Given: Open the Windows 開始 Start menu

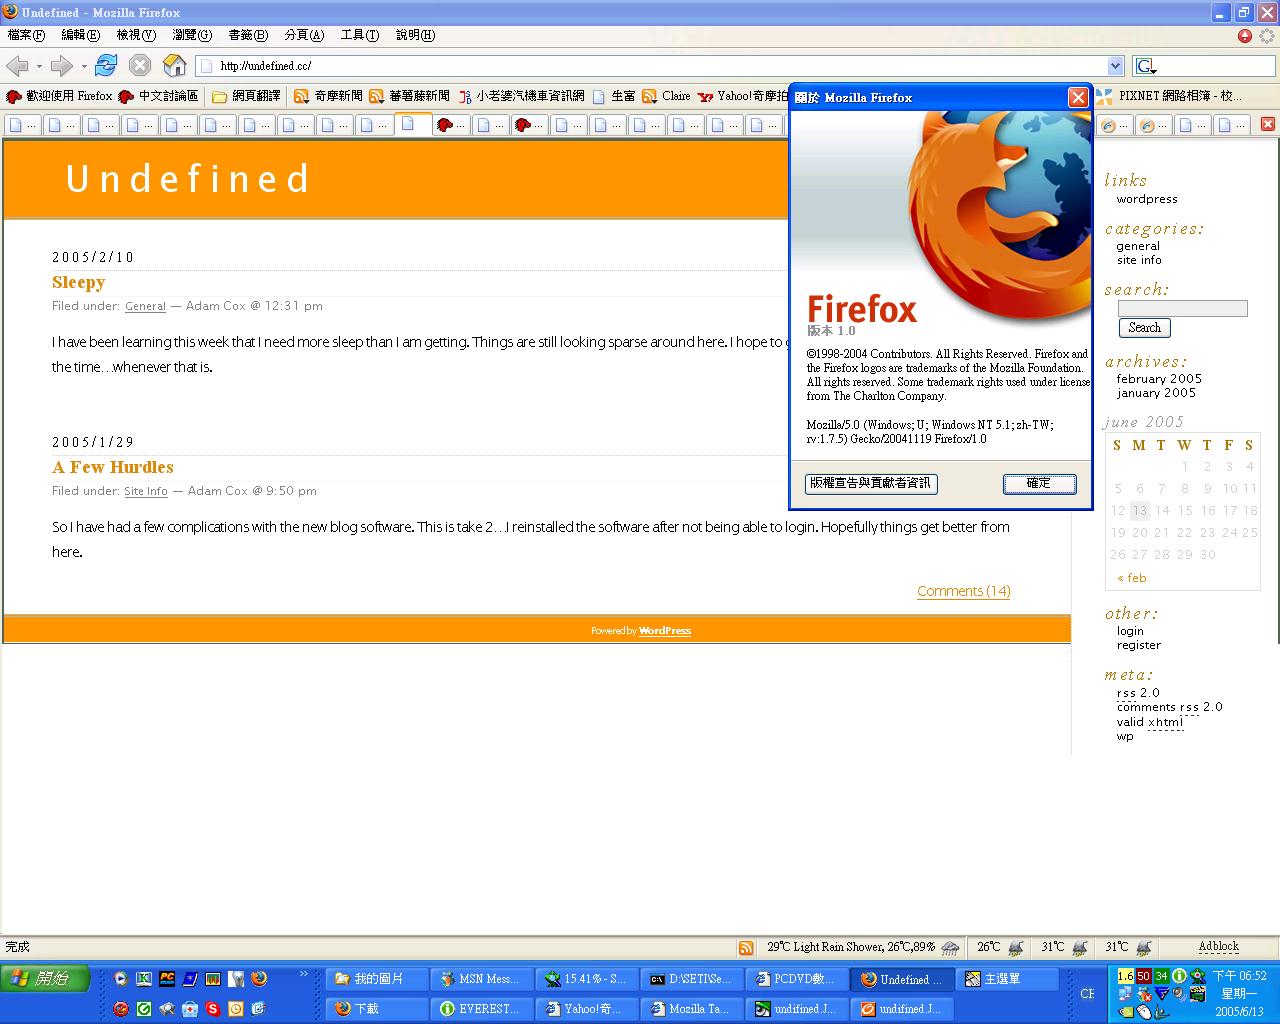Looking at the screenshot, I should click(45, 979).
